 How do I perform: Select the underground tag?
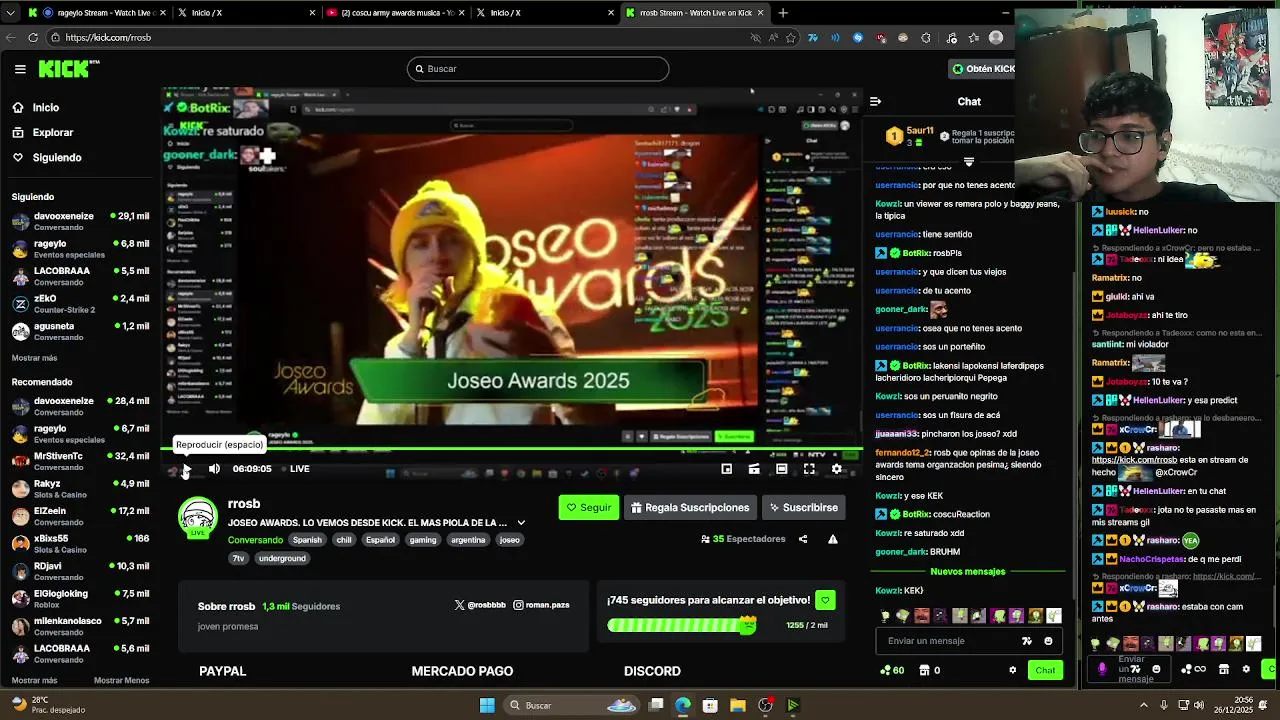[x=282, y=558]
